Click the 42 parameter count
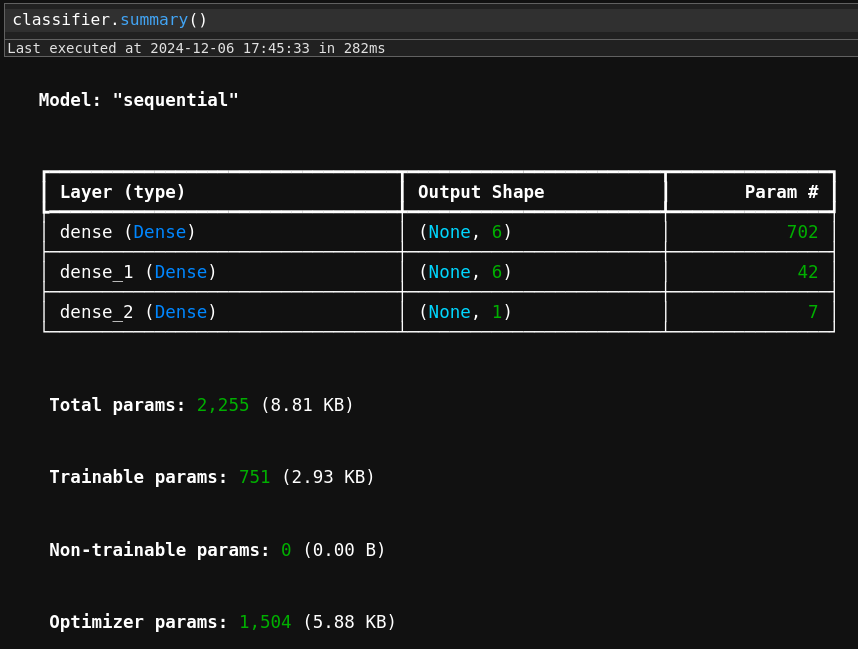This screenshot has height=649, width=858. point(808,272)
